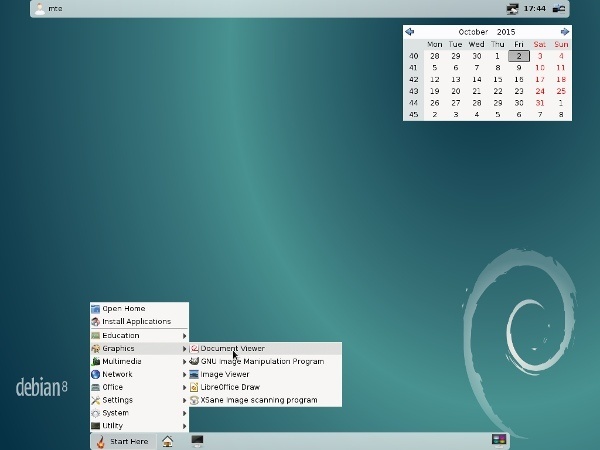Click the System gear icon
The image size is (600, 450).
pos(96,413)
